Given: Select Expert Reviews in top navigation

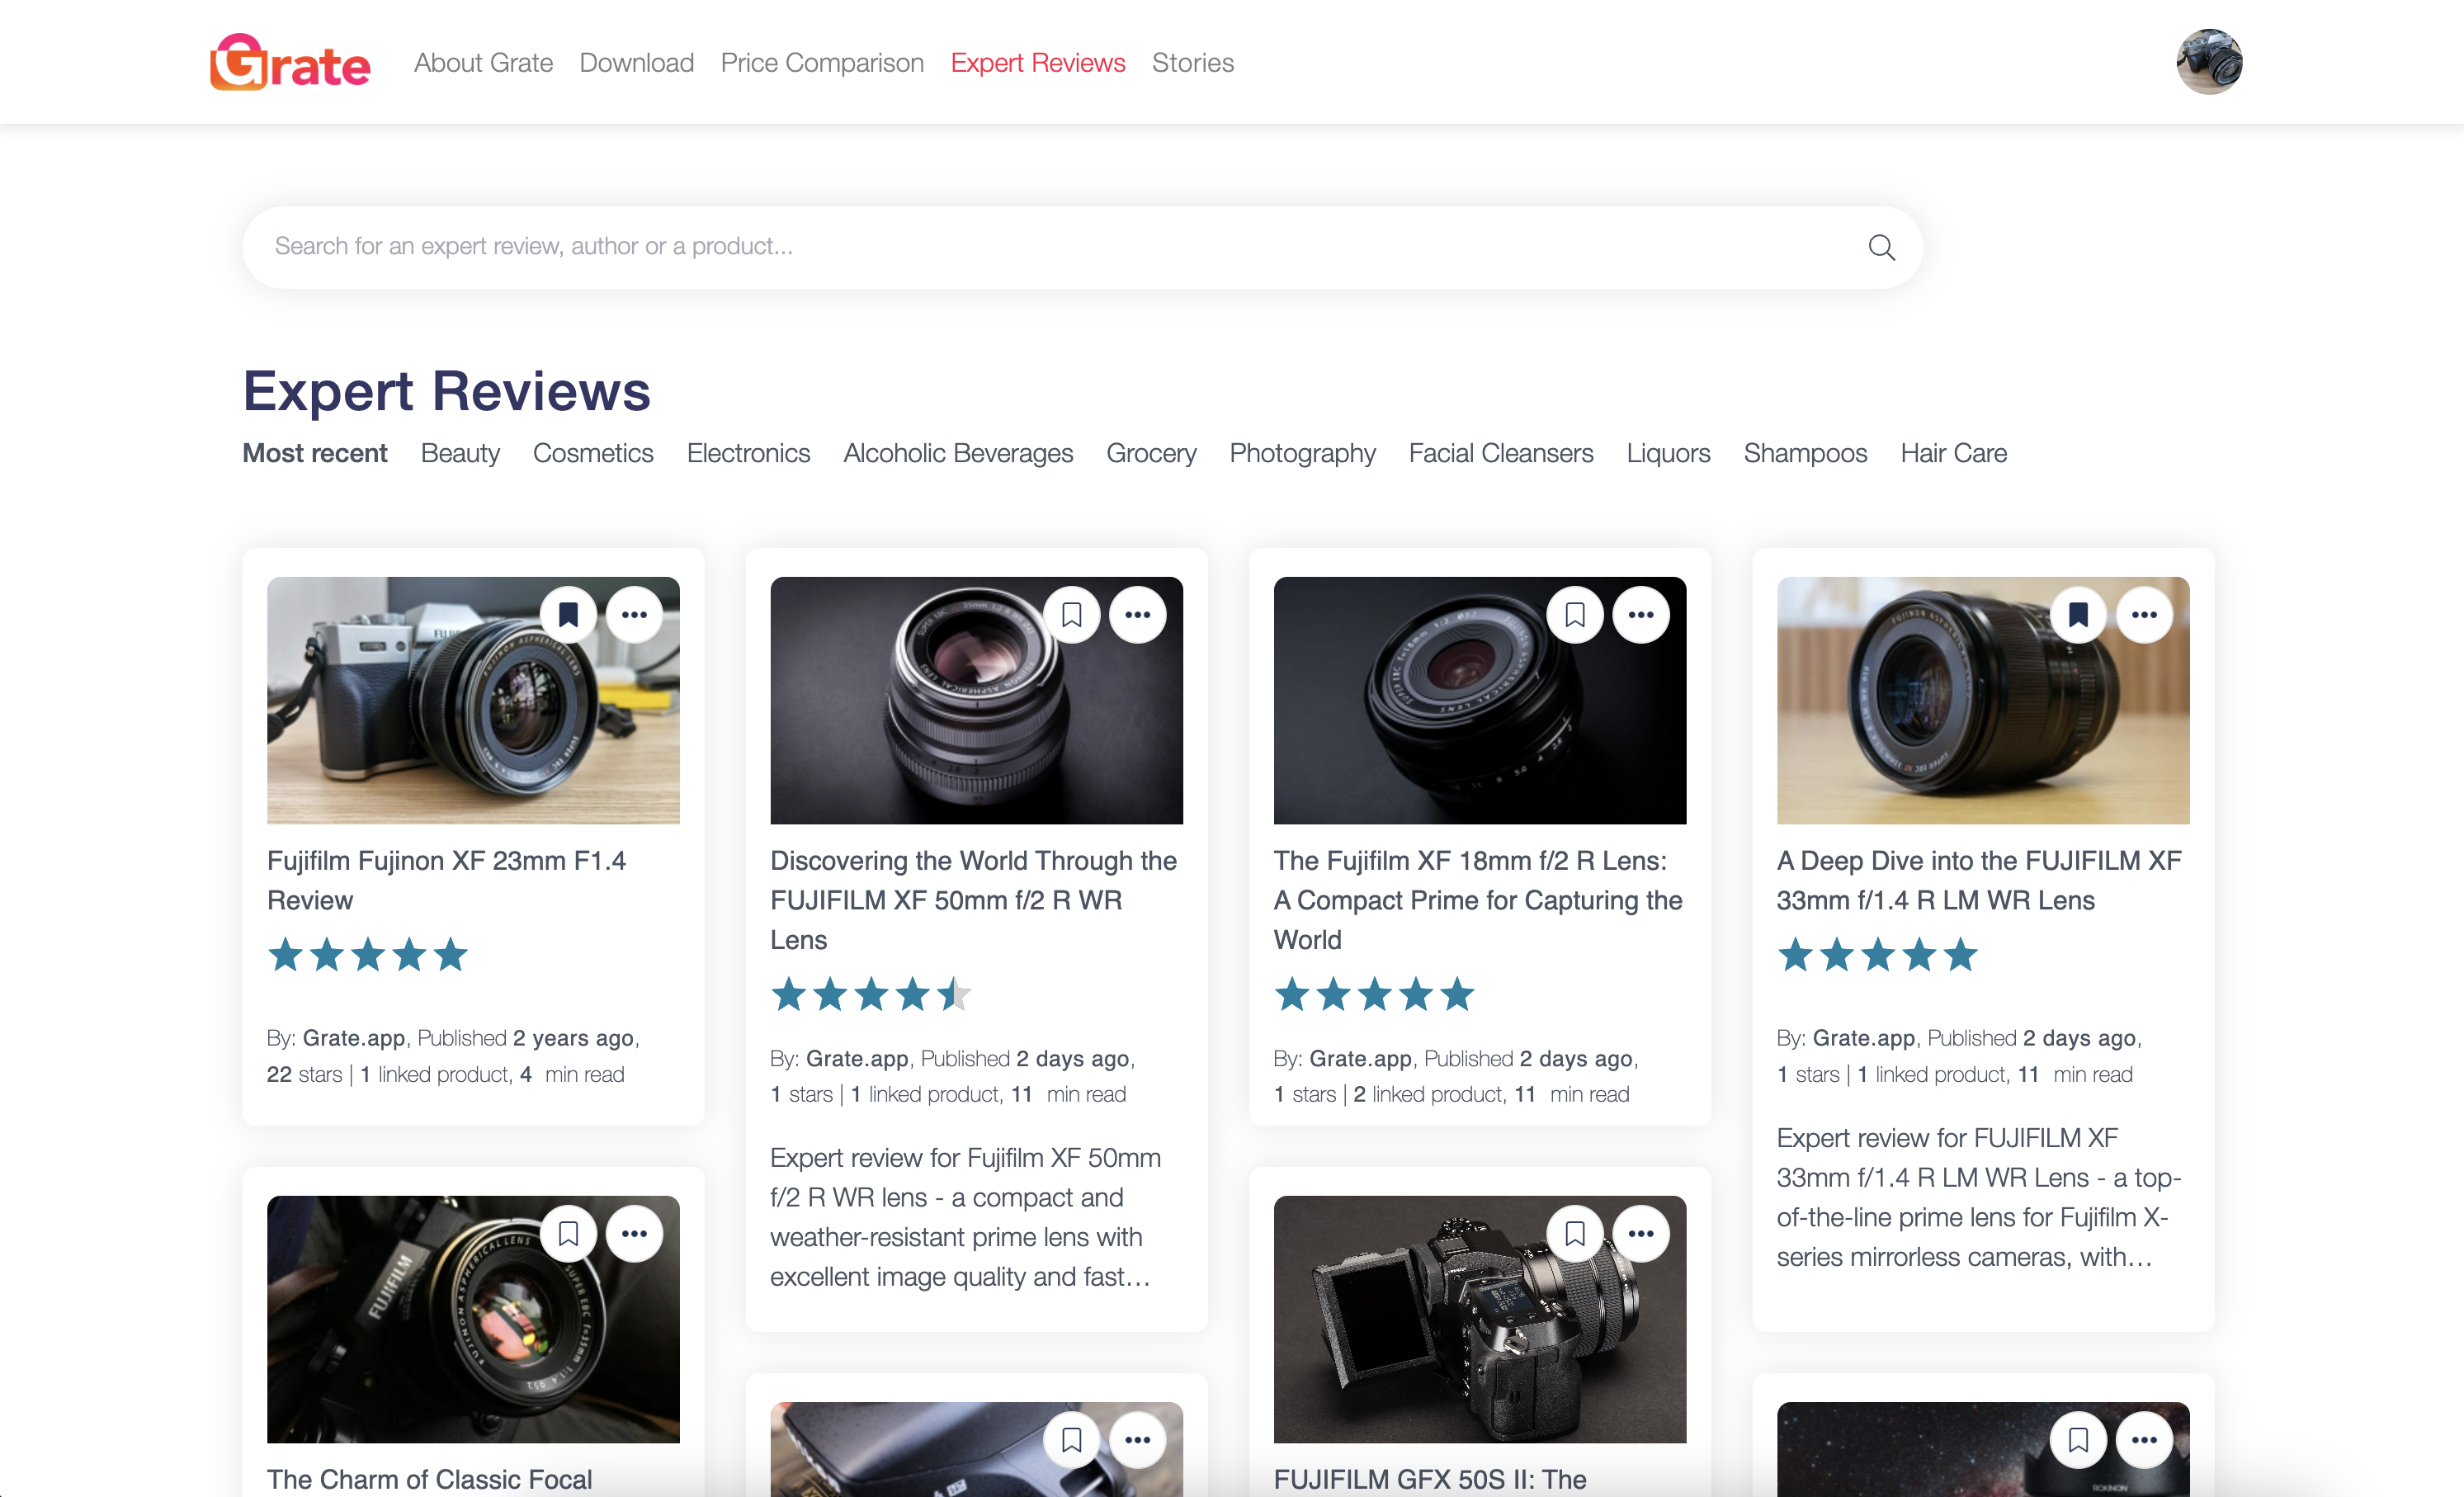Looking at the screenshot, I should [x=1037, y=62].
